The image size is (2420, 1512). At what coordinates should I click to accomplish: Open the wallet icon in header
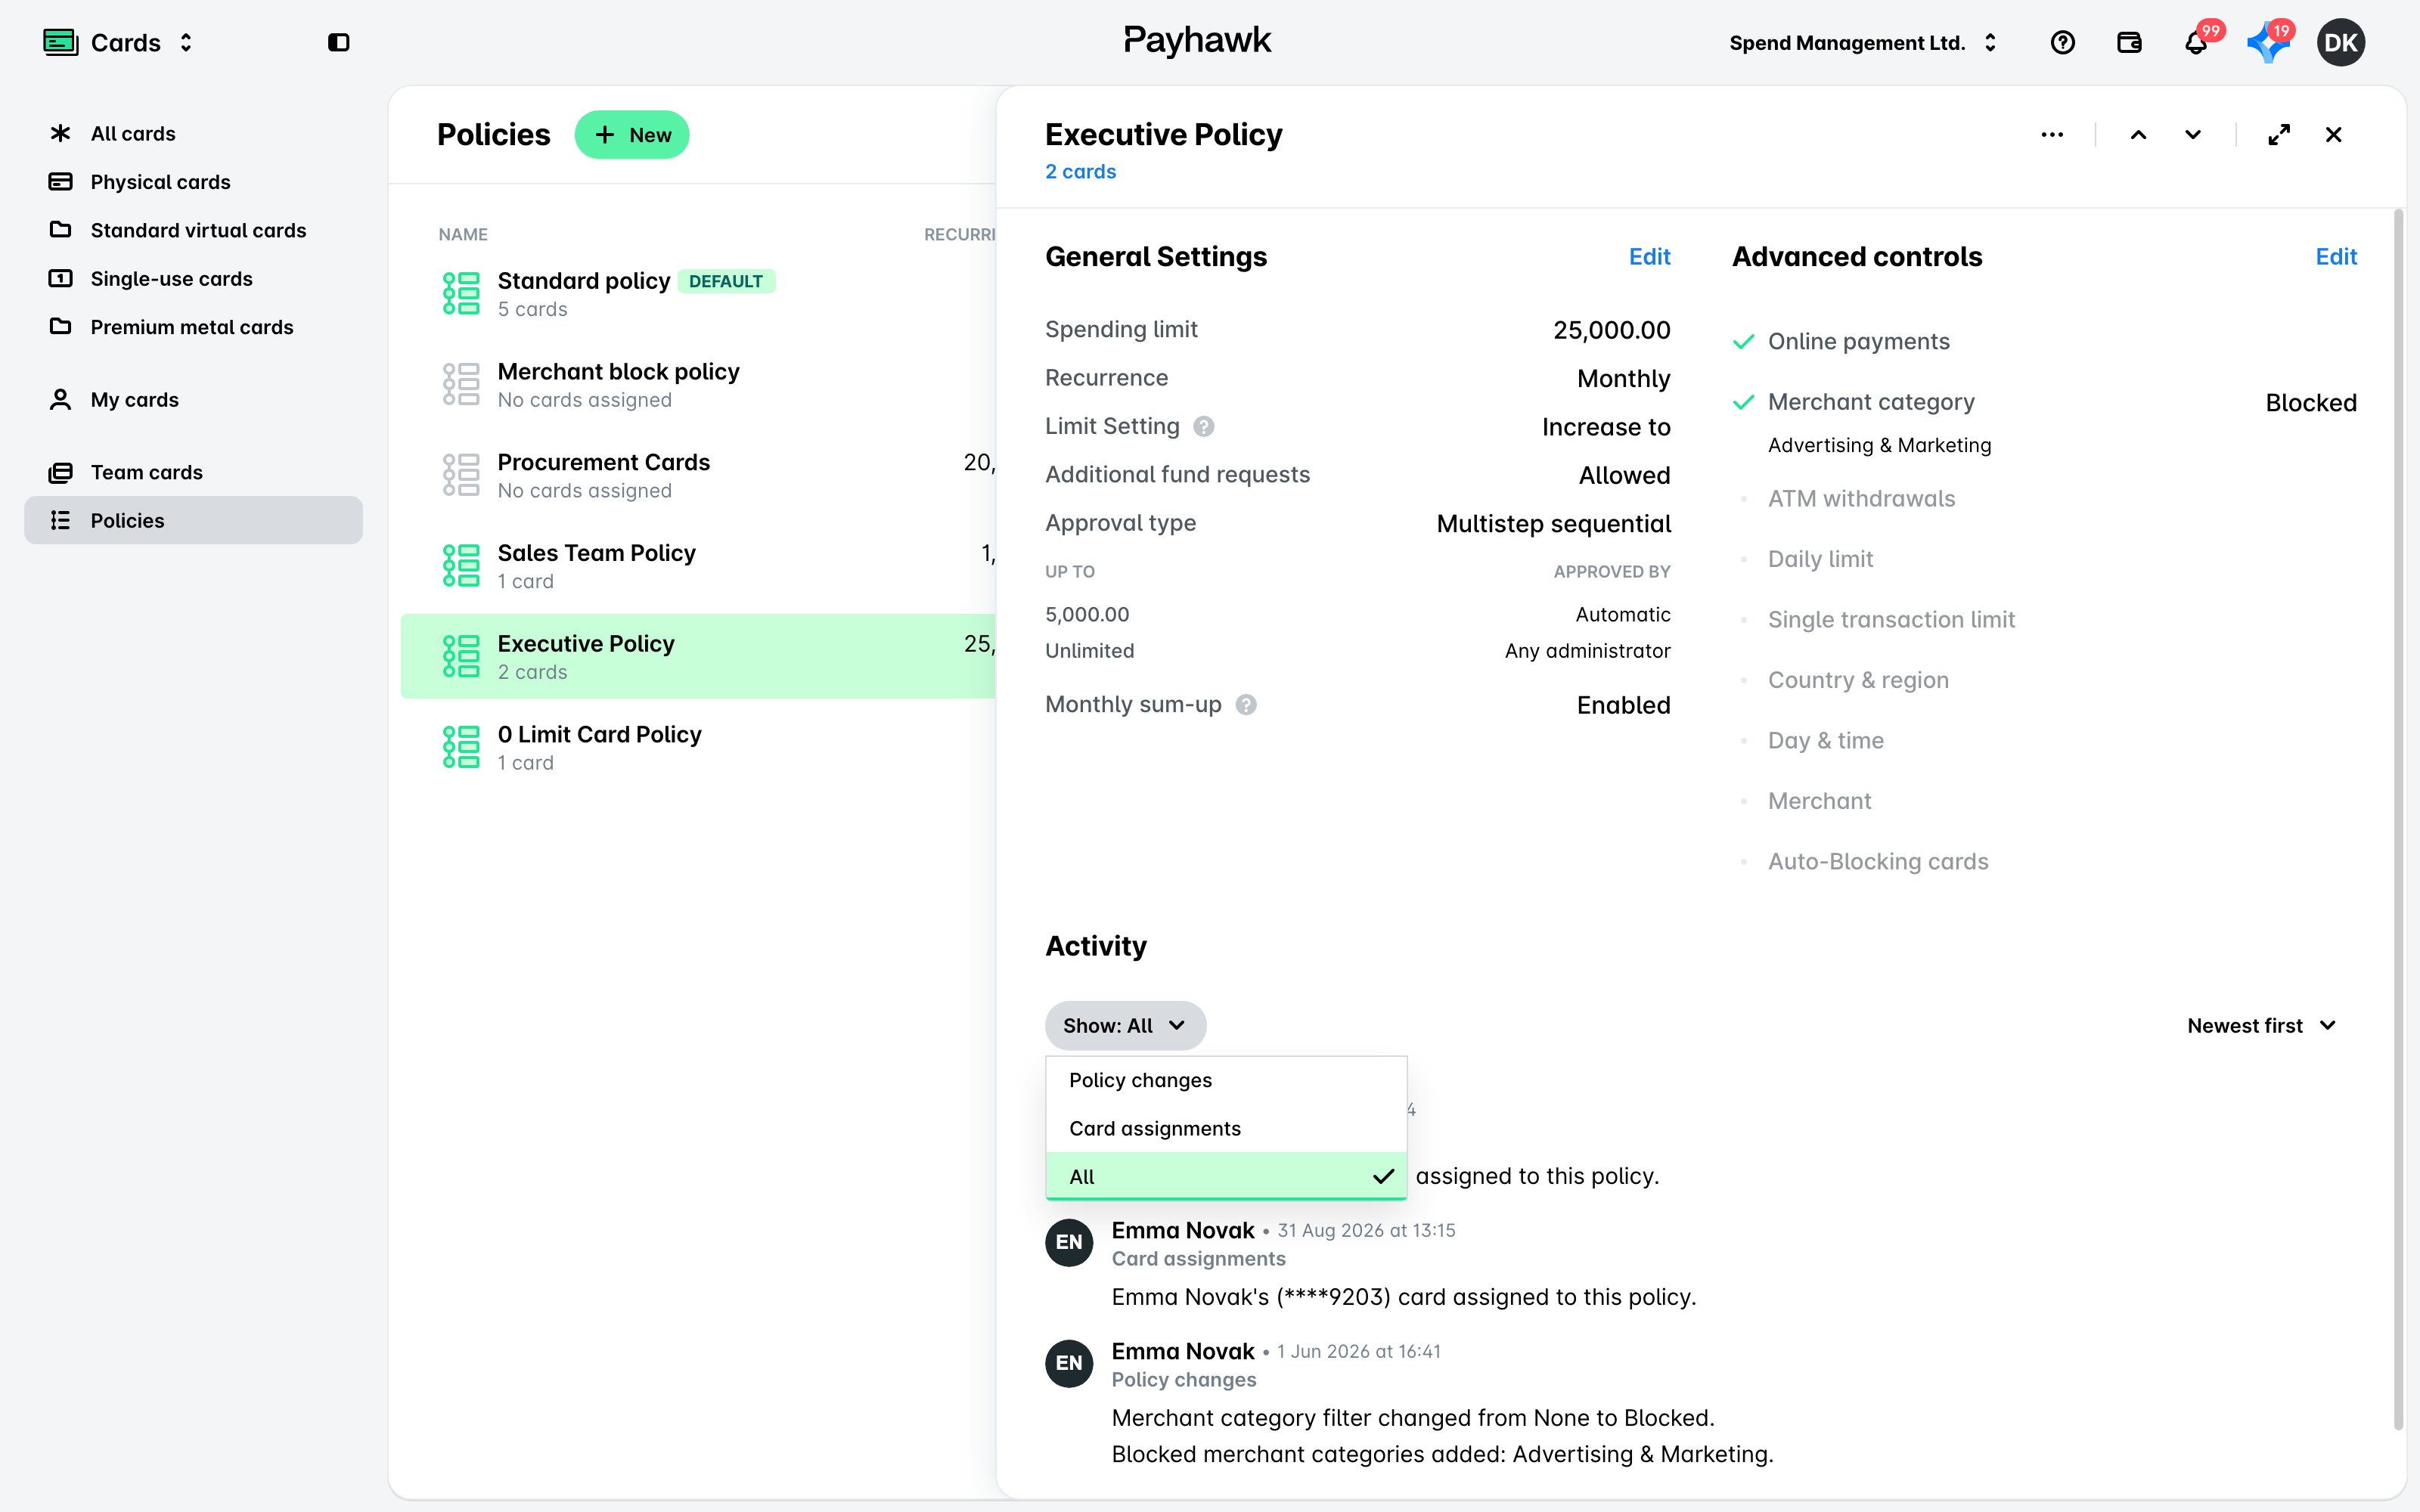tap(2129, 42)
